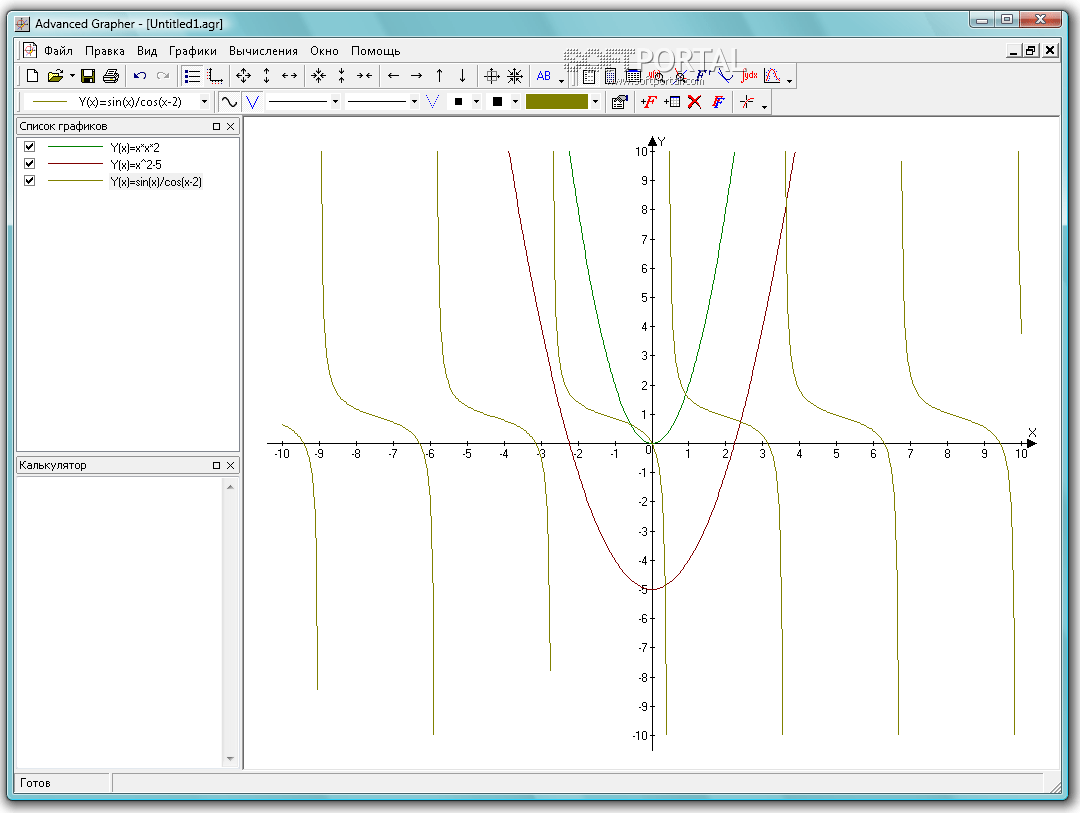Add a table graph with +table icon
Image resolution: width=1080 pixels, height=813 pixels.
coord(672,102)
